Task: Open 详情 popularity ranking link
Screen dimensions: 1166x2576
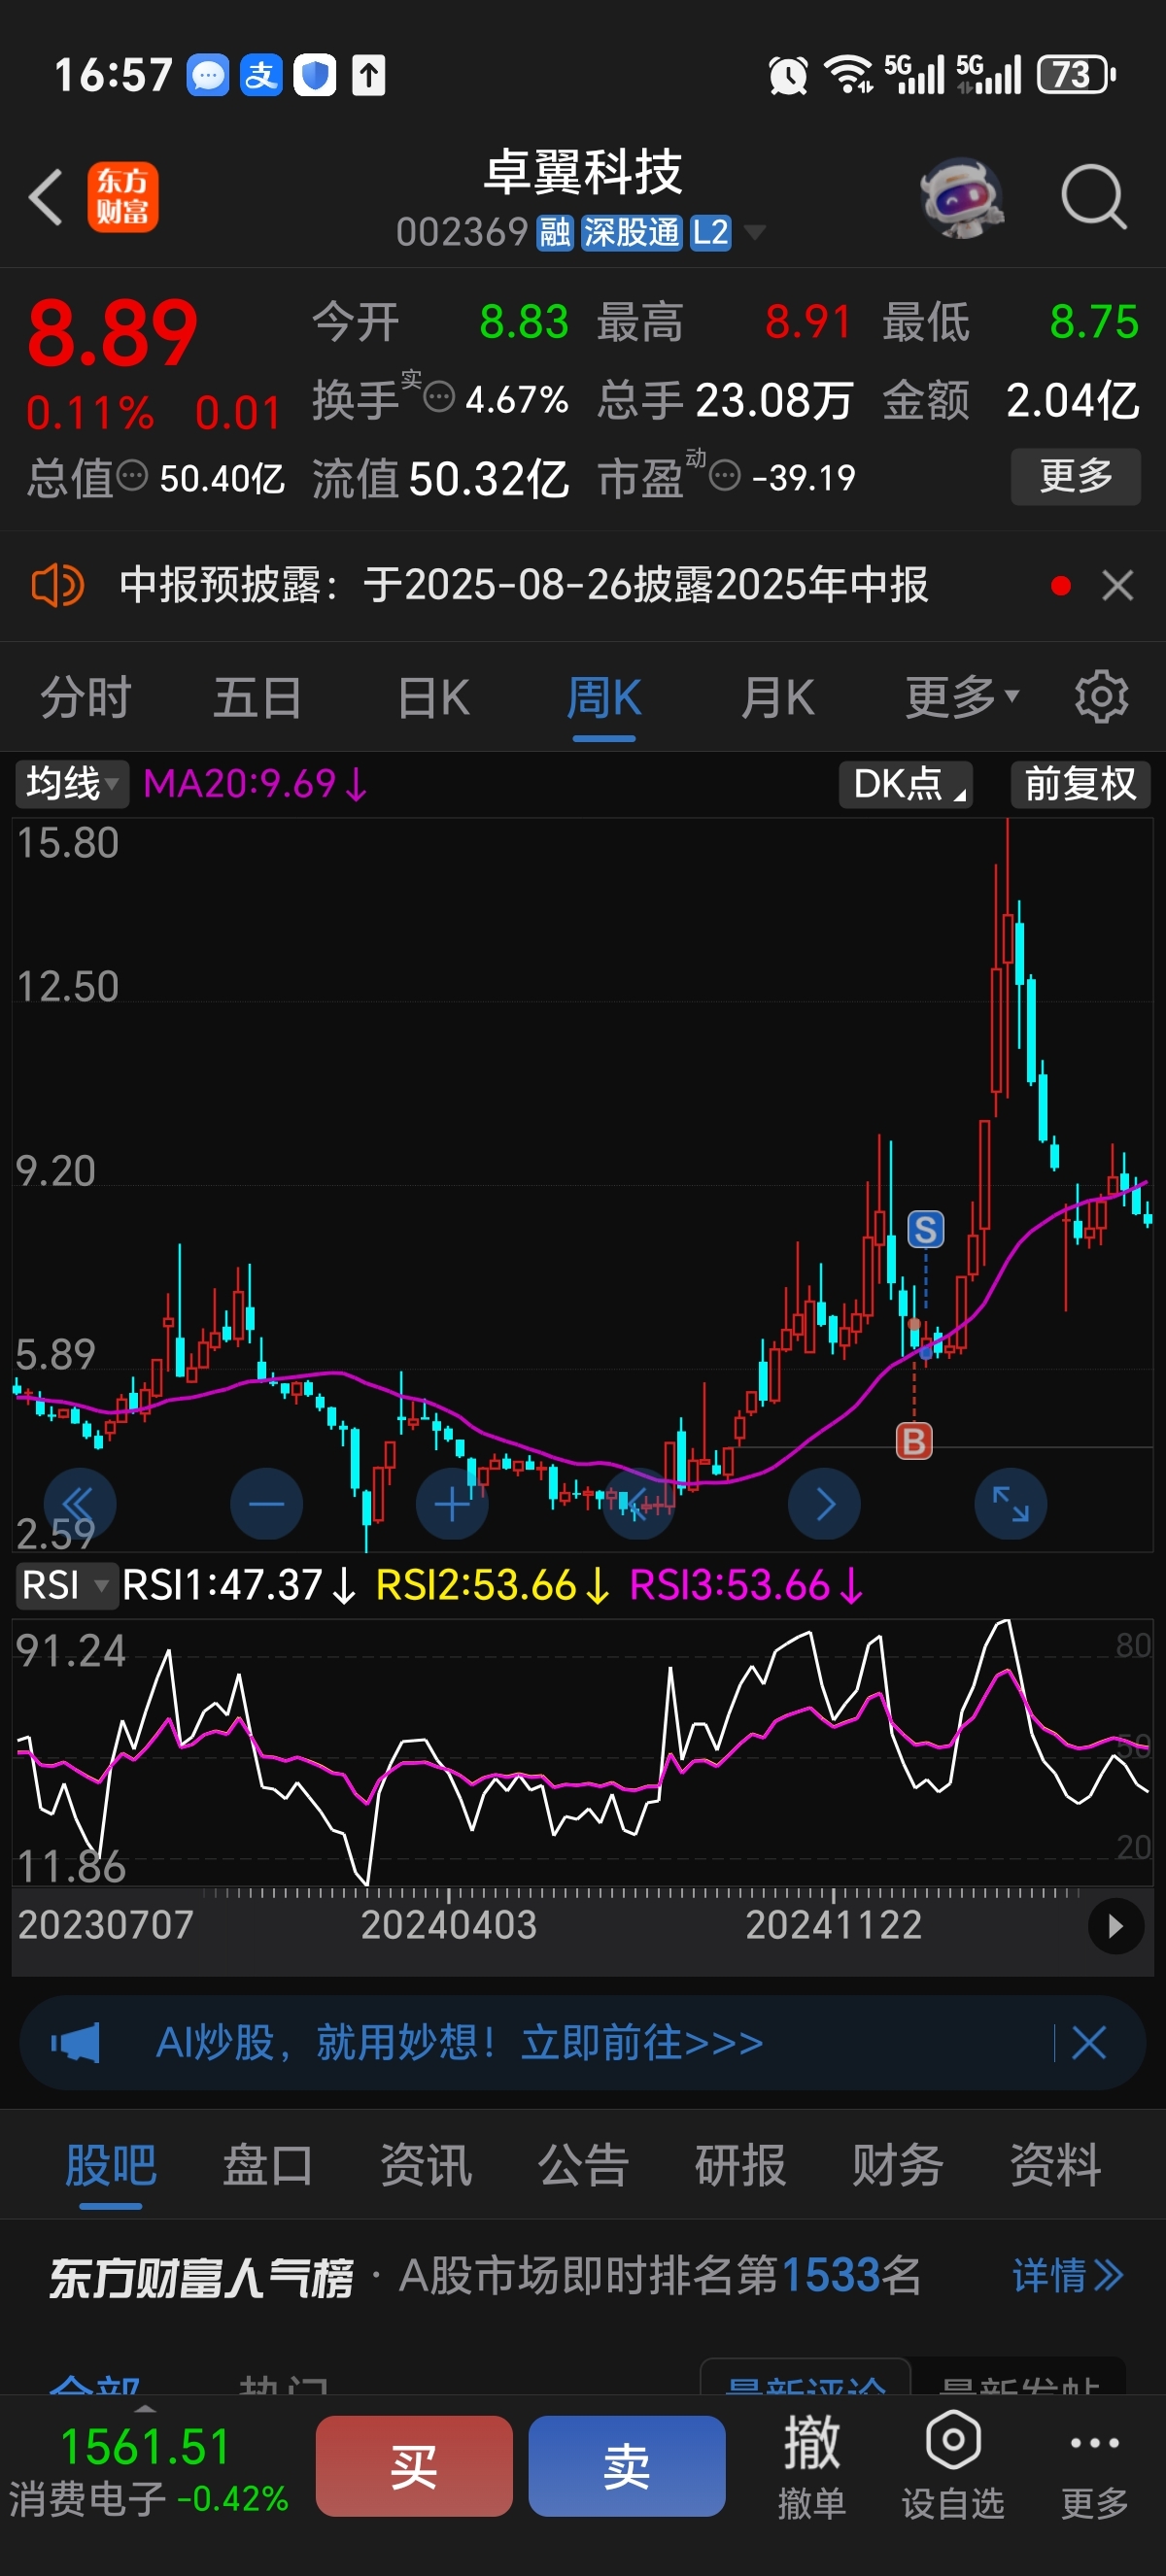Action: coord(1068,2276)
